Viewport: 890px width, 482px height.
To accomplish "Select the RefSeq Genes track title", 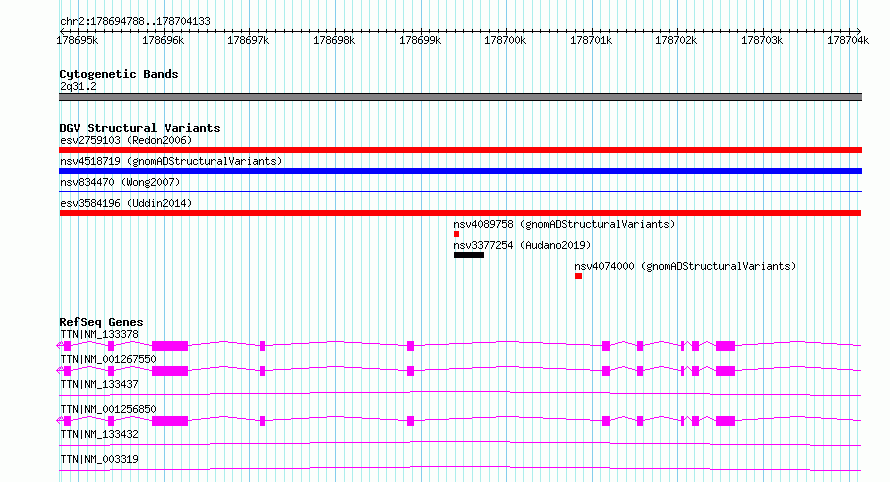I will pos(101,322).
